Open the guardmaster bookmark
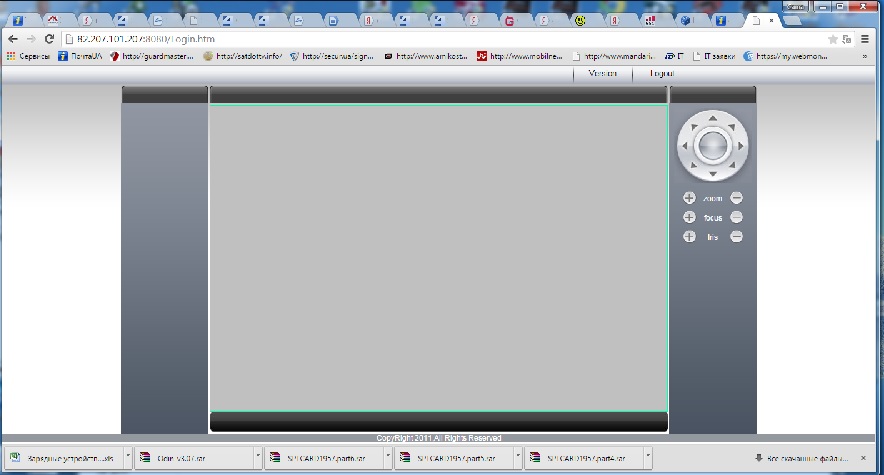 (x=152, y=56)
